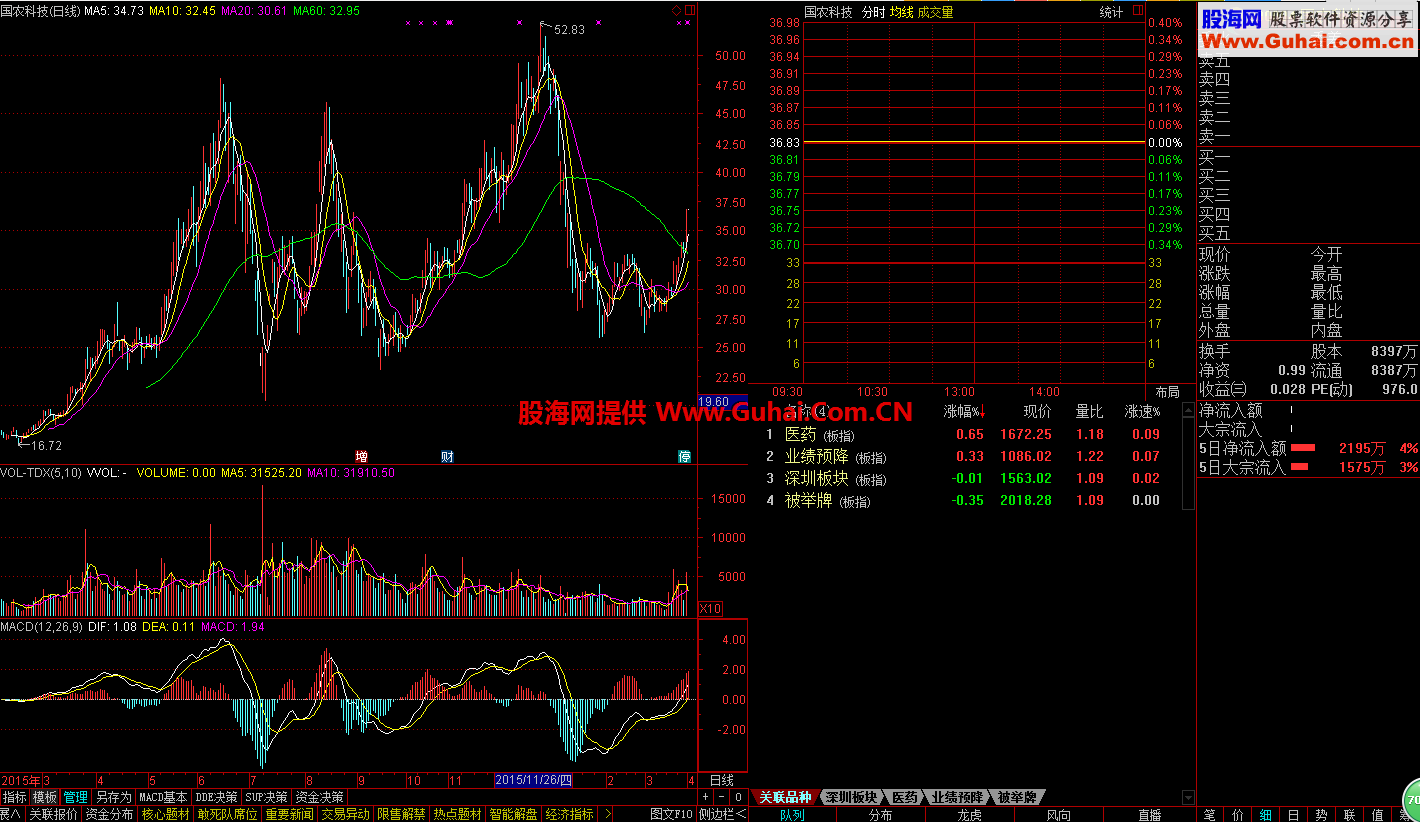Click the 涨幅% column header
The height and width of the screenshot is (822, 1420).
click(x=964, y=411)
